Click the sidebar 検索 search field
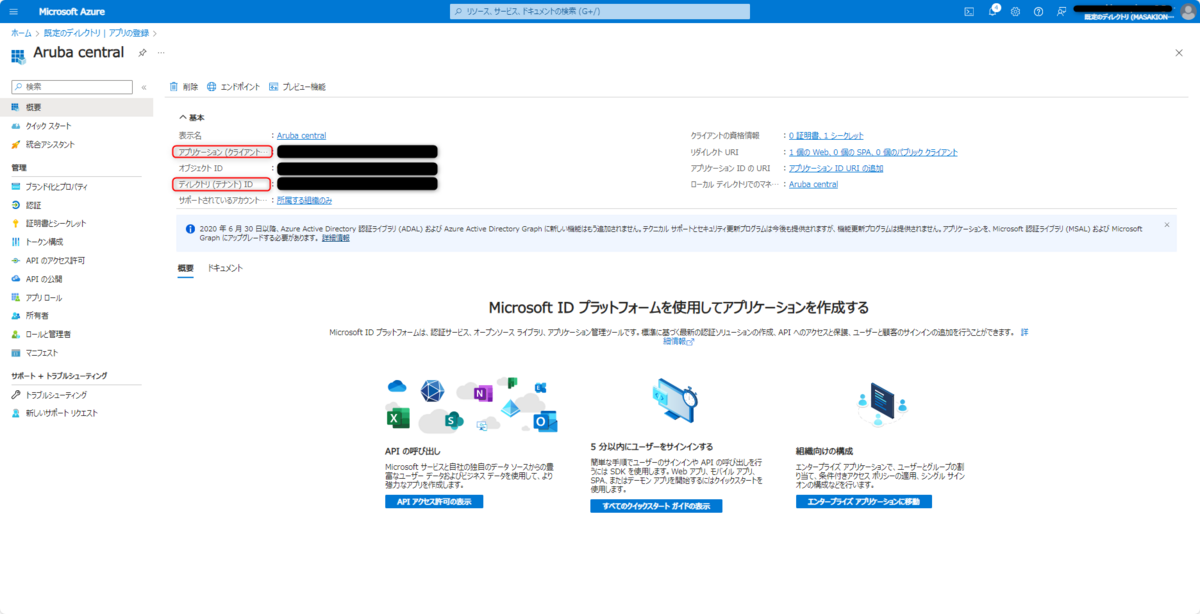The image size is (1200, 614). click(x=71, y=87)
